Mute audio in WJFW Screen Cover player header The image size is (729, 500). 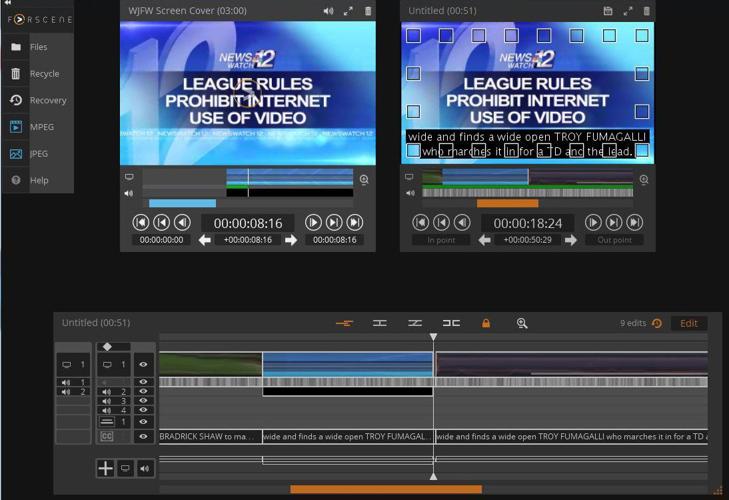pos(328,11)
